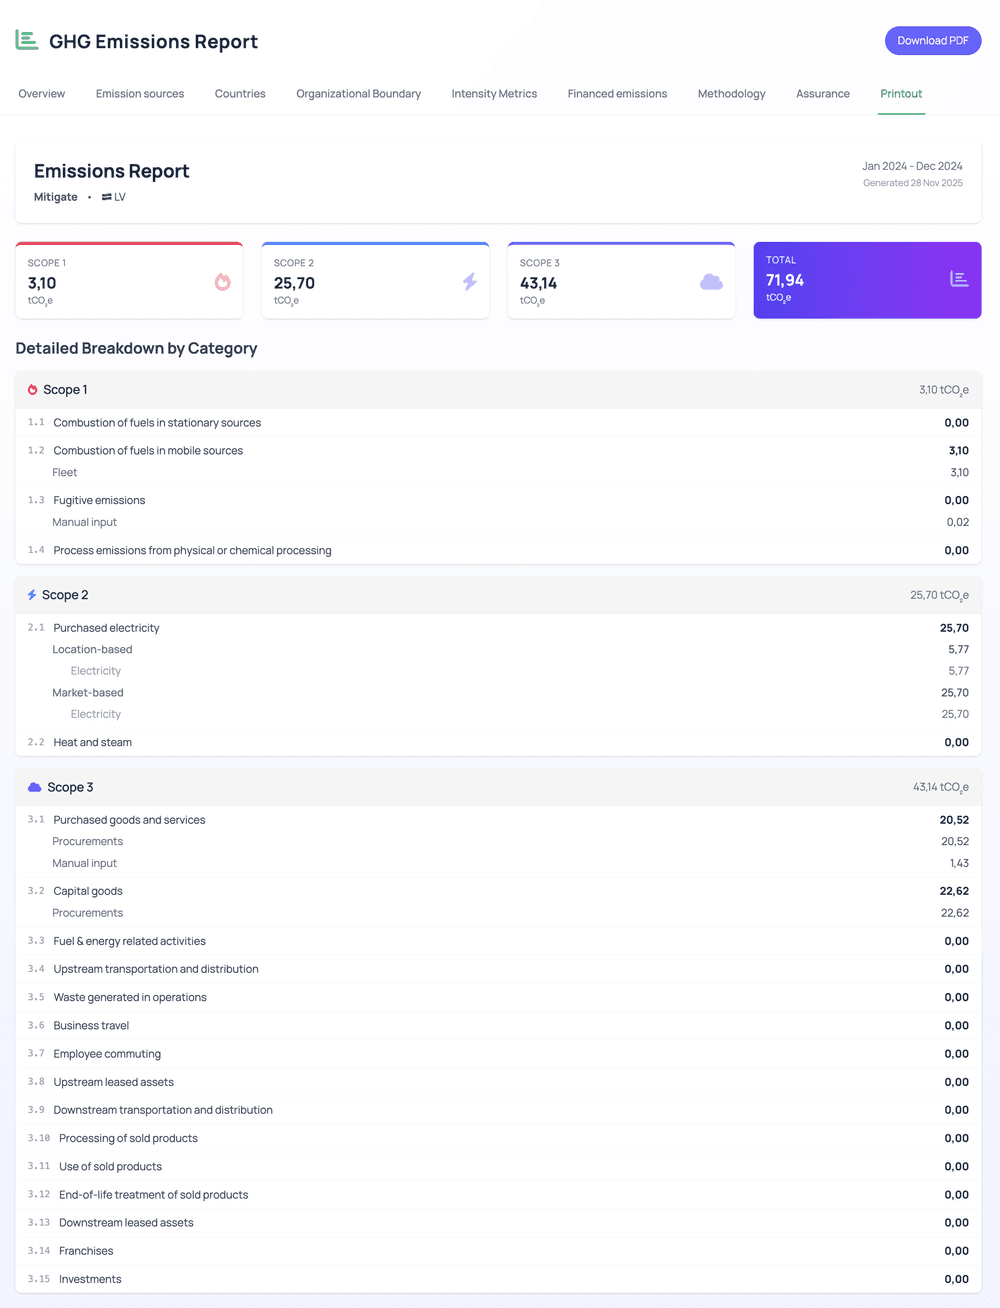Click the bolt icon beside Scope 2 heading

click(32, 595)
